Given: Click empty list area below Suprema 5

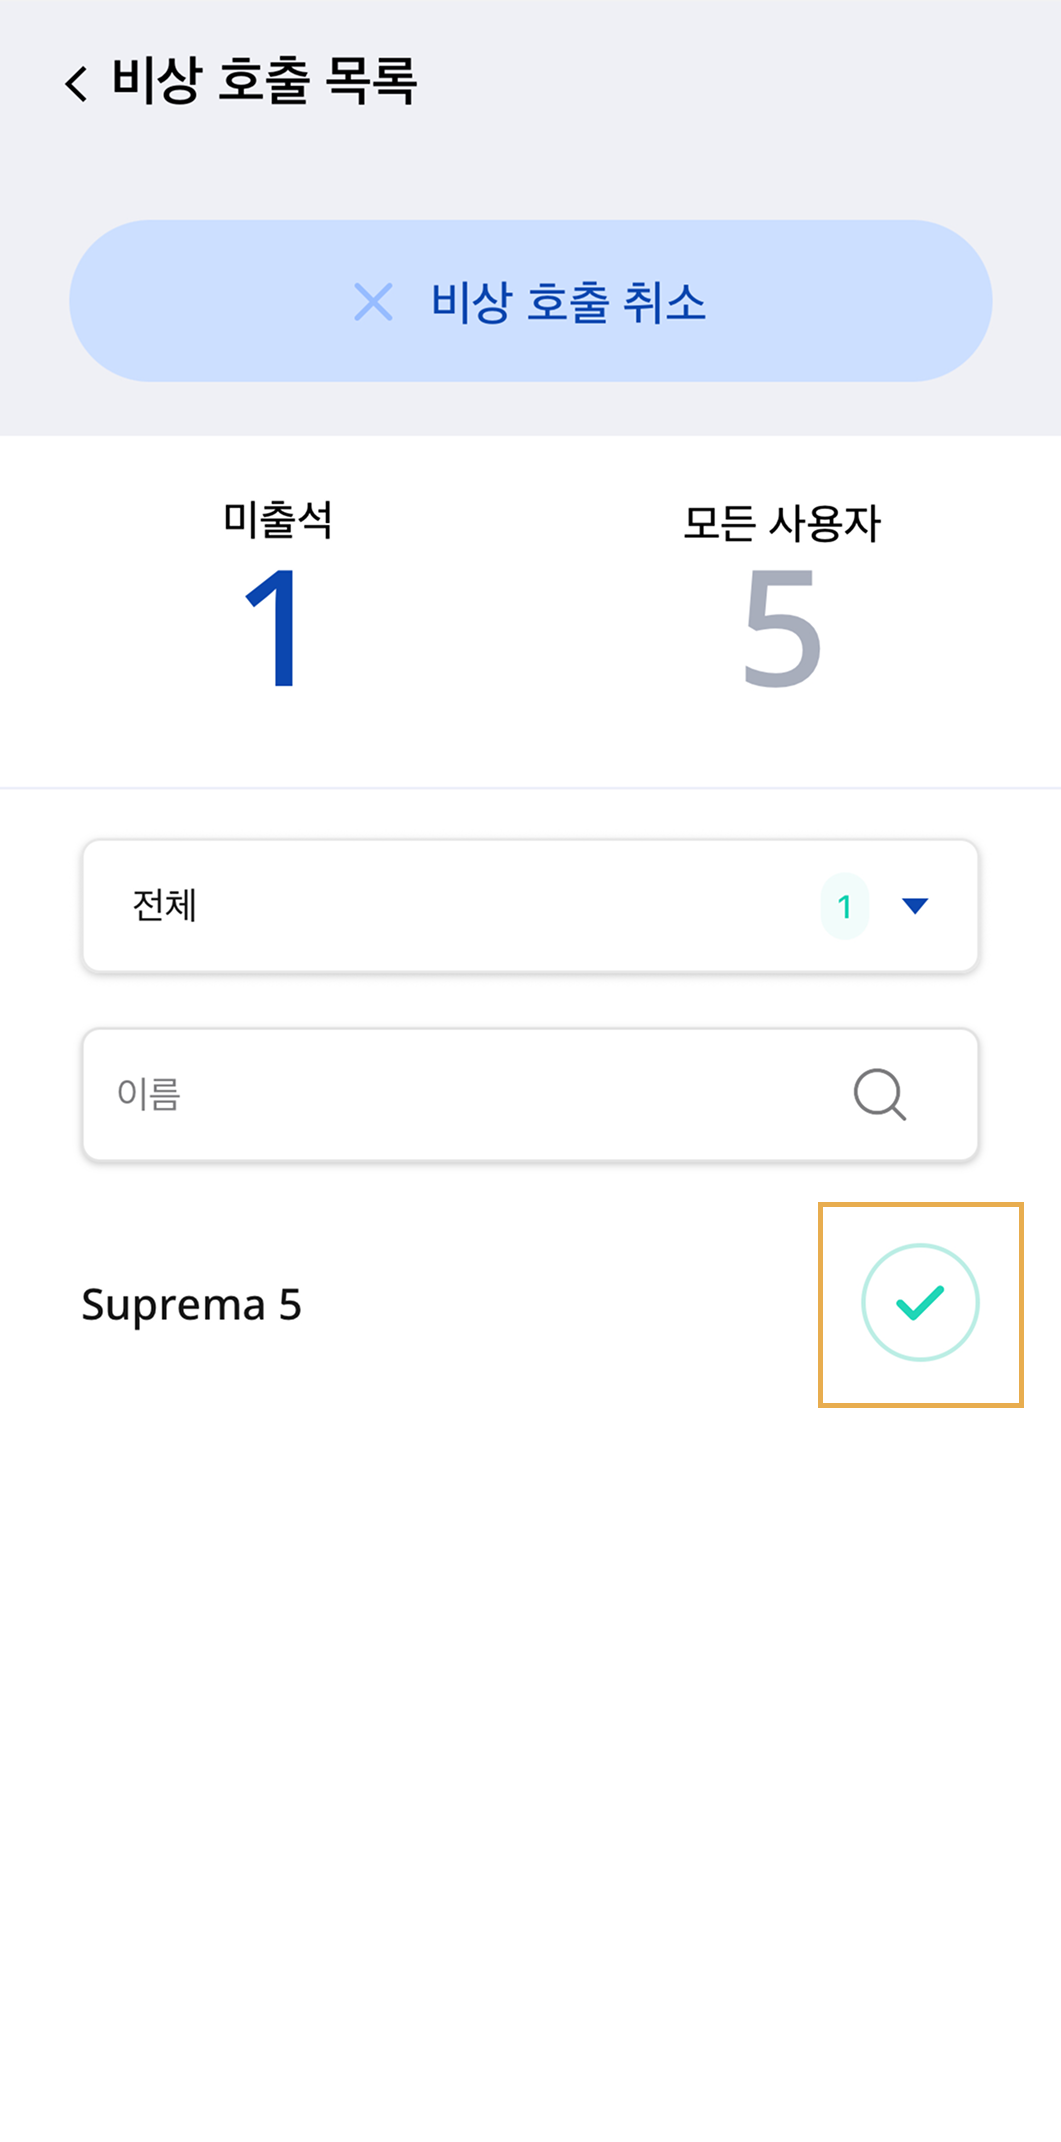Looking at the screenshot, I should coord(530,1750).
